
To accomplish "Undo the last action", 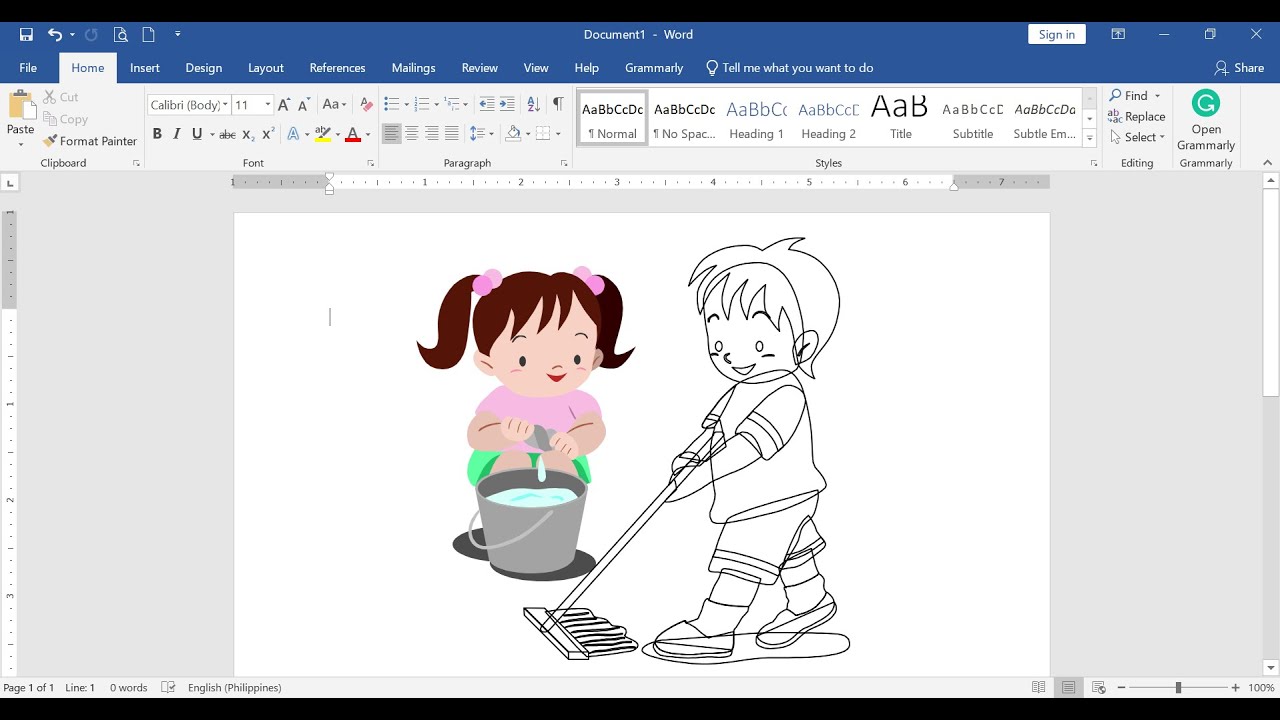I will (55, 34).
